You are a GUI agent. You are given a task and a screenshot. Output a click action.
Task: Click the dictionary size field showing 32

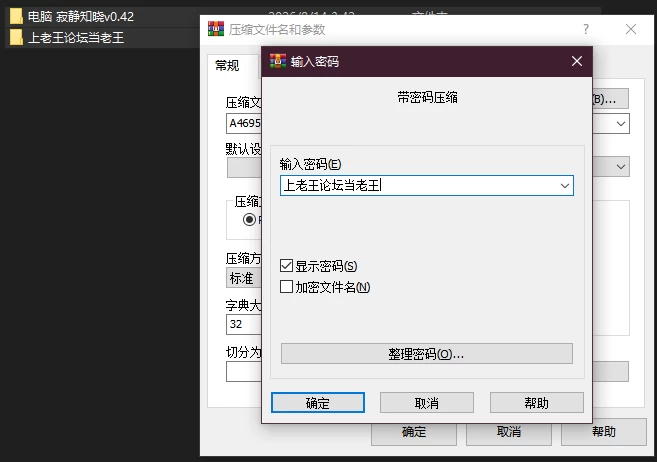tap(244, 324)
